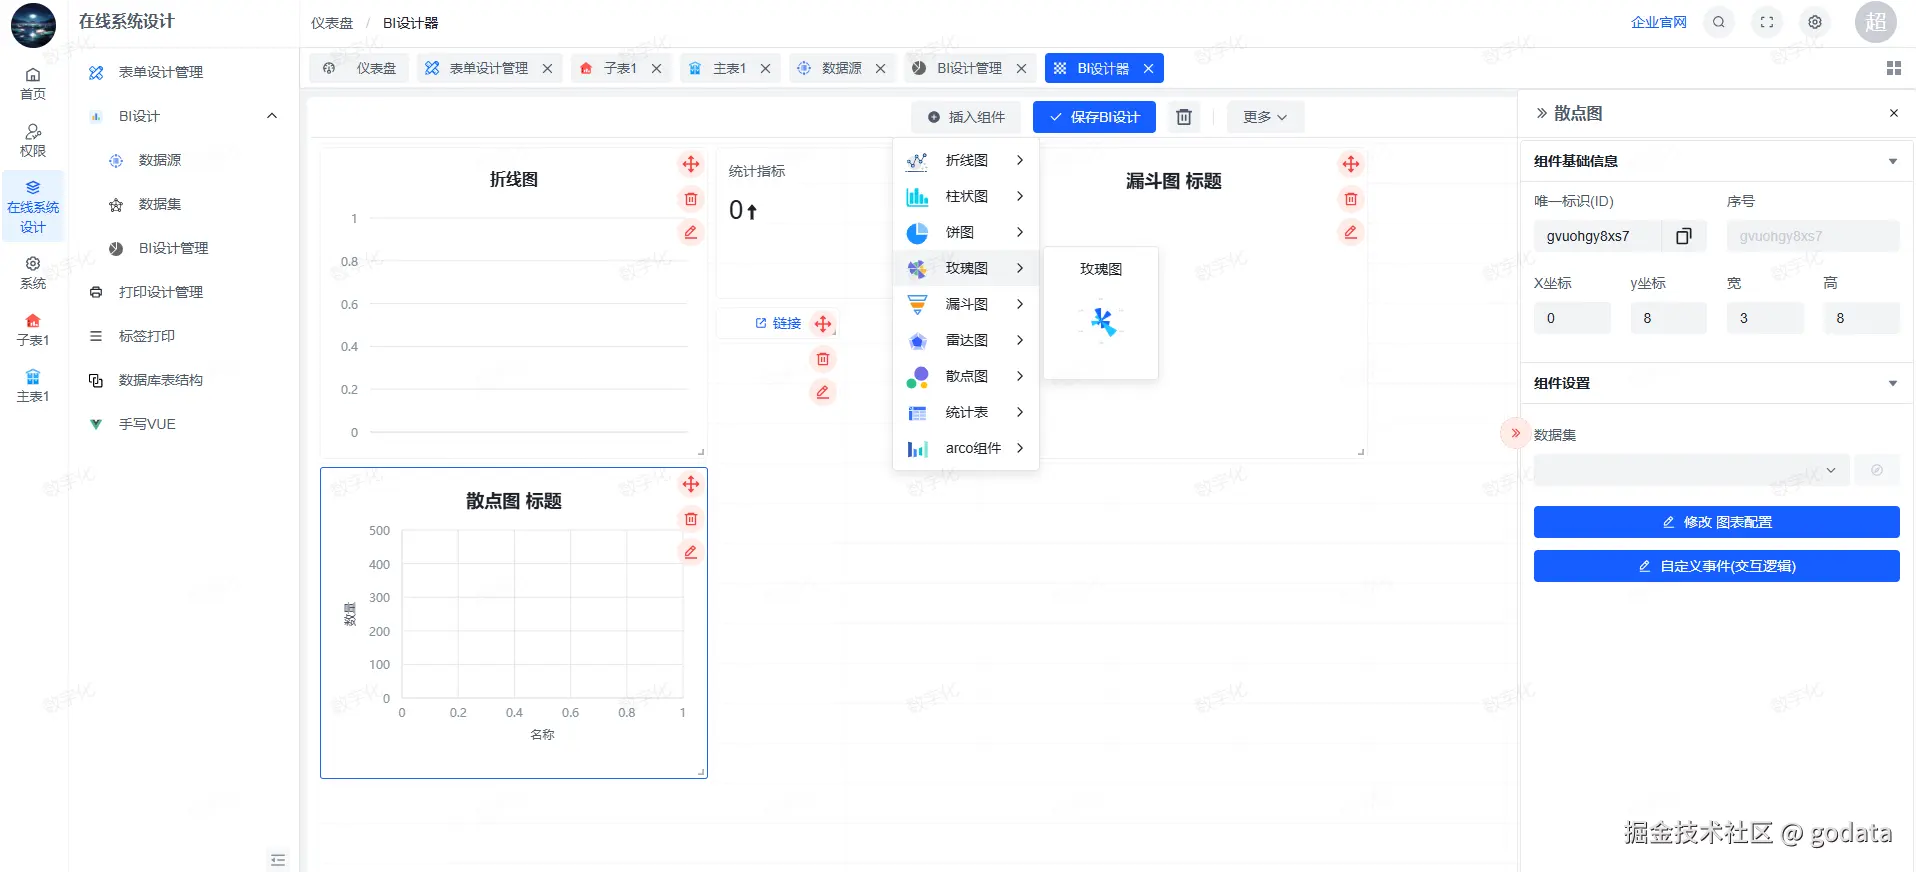Delete the 折线图 chart with trash icon

[x=691, y=199]
